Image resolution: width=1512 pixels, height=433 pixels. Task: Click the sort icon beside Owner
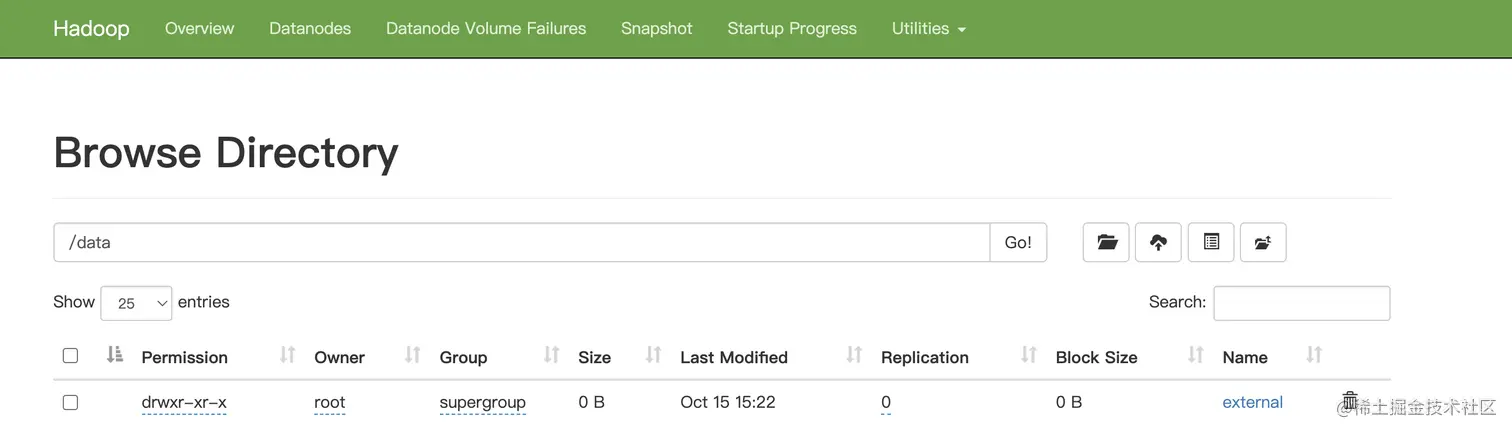click(x=412, y=355)
